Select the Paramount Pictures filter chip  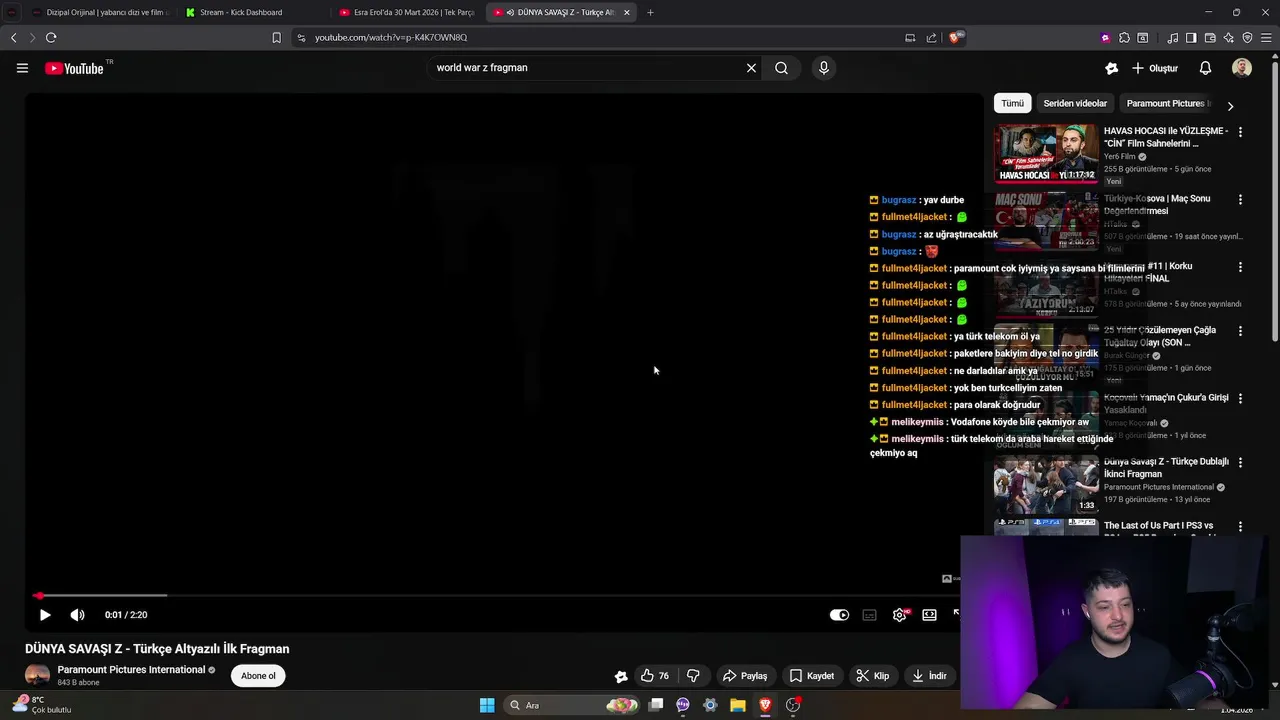pyautogui.click(x=1166, y=103)
